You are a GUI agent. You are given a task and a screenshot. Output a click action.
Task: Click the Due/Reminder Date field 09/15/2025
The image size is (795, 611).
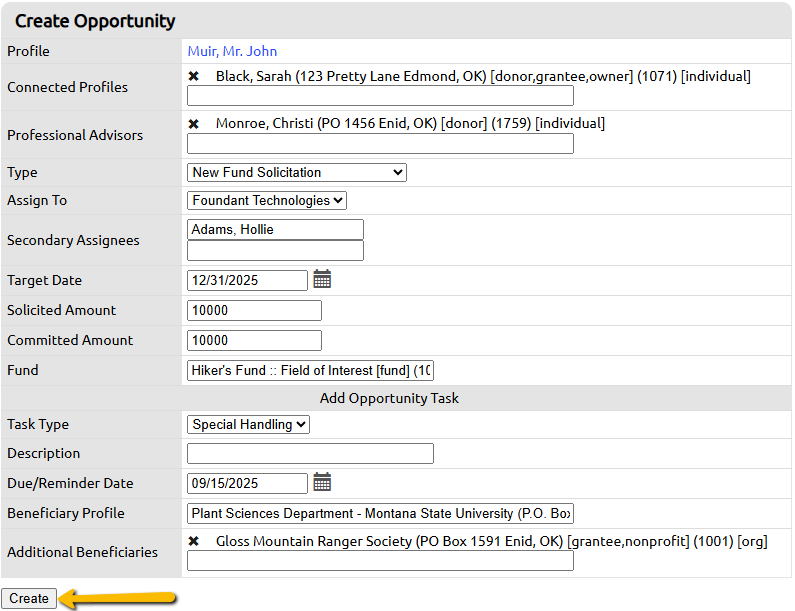247,483
